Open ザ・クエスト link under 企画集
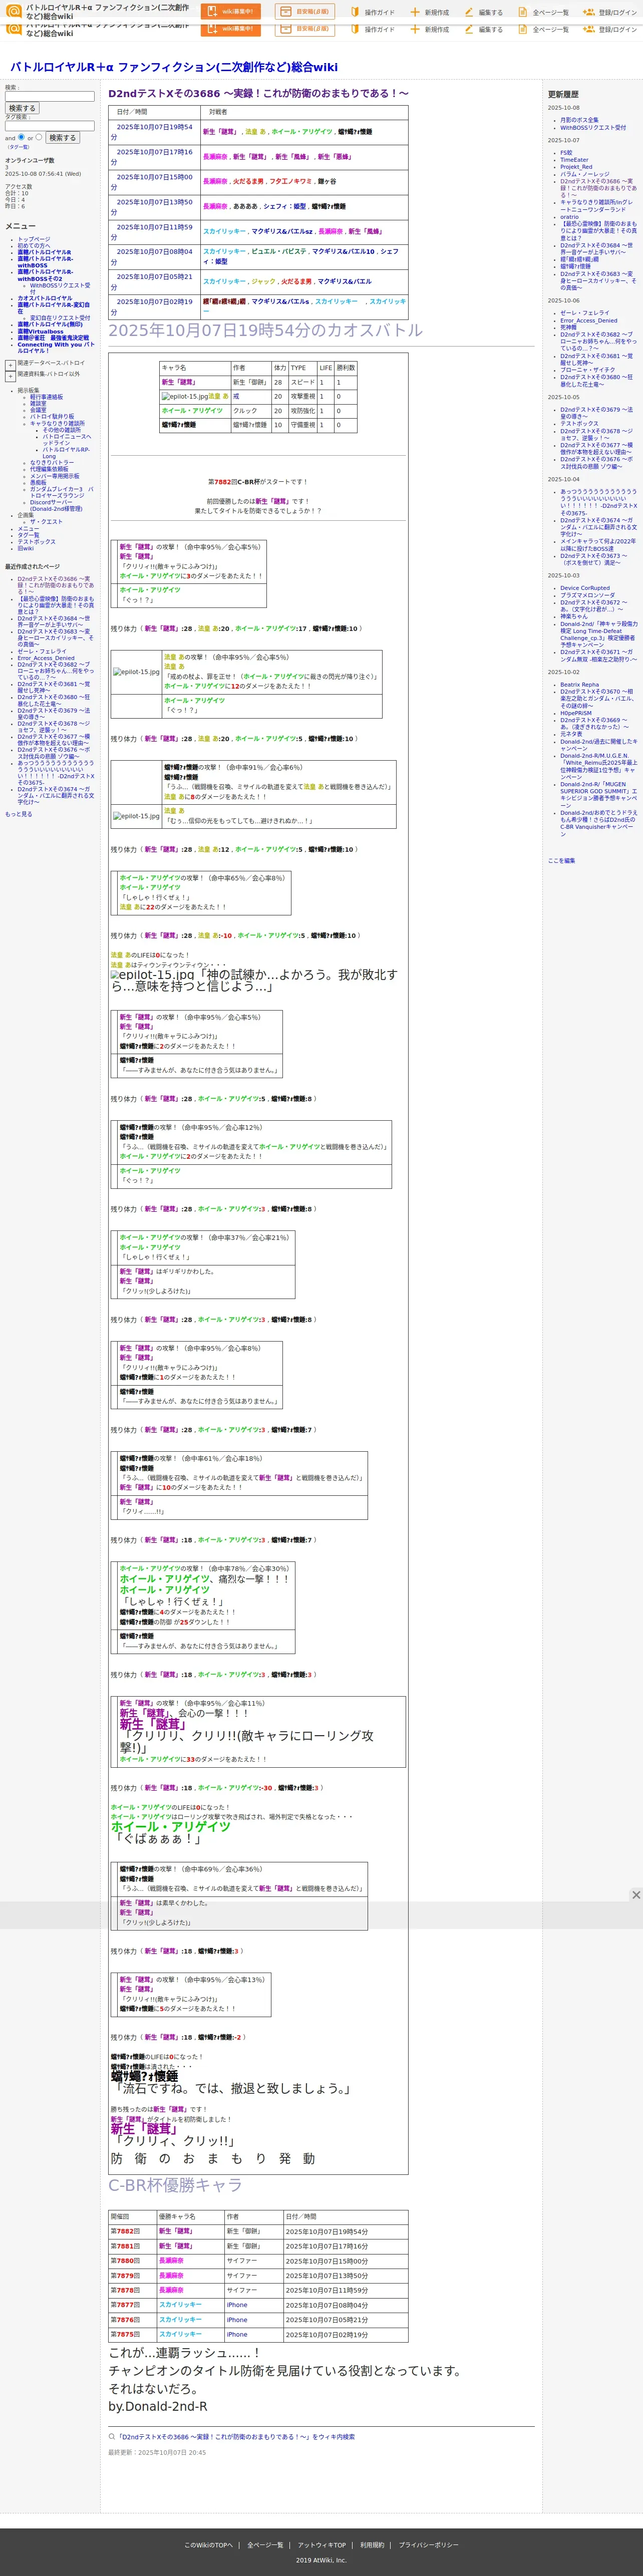 [46, 522]
